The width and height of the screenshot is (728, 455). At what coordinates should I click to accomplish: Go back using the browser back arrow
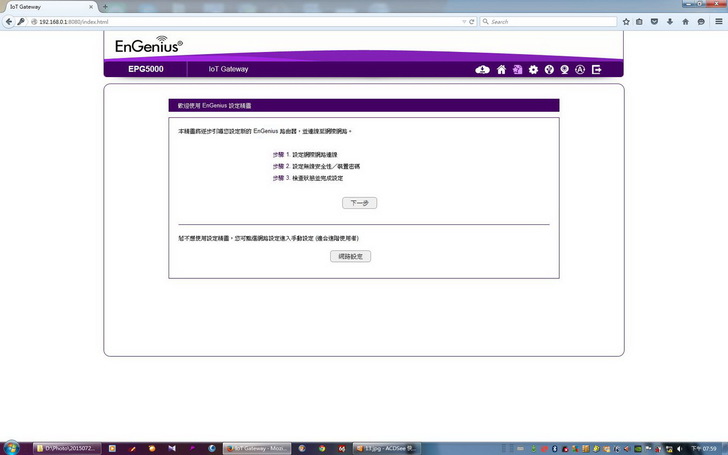tap(9, 21)
